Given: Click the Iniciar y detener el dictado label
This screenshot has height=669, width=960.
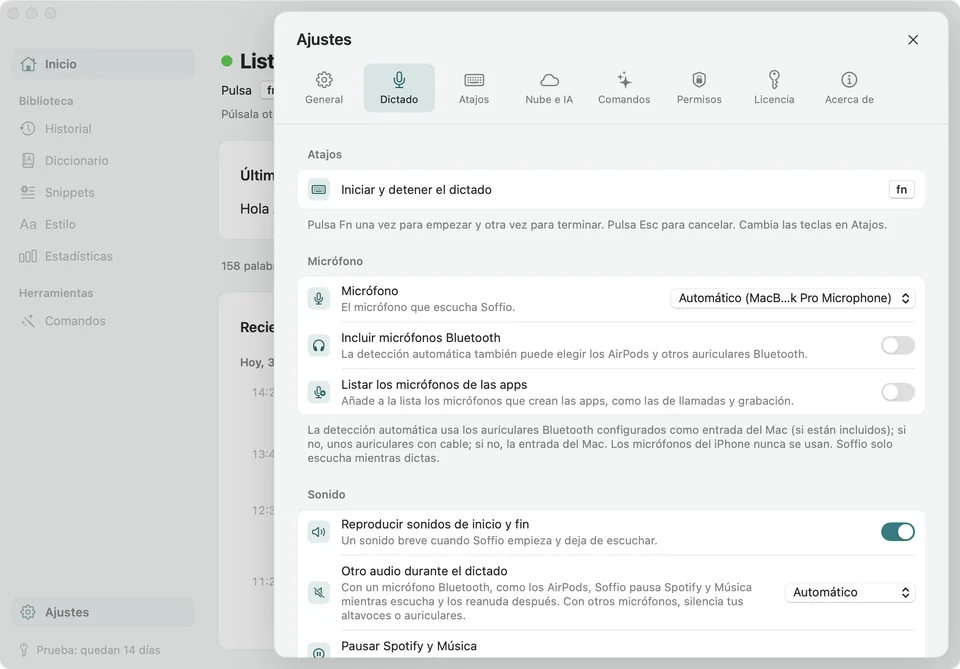Looking at the screenshot, I should tap(416, 190).
